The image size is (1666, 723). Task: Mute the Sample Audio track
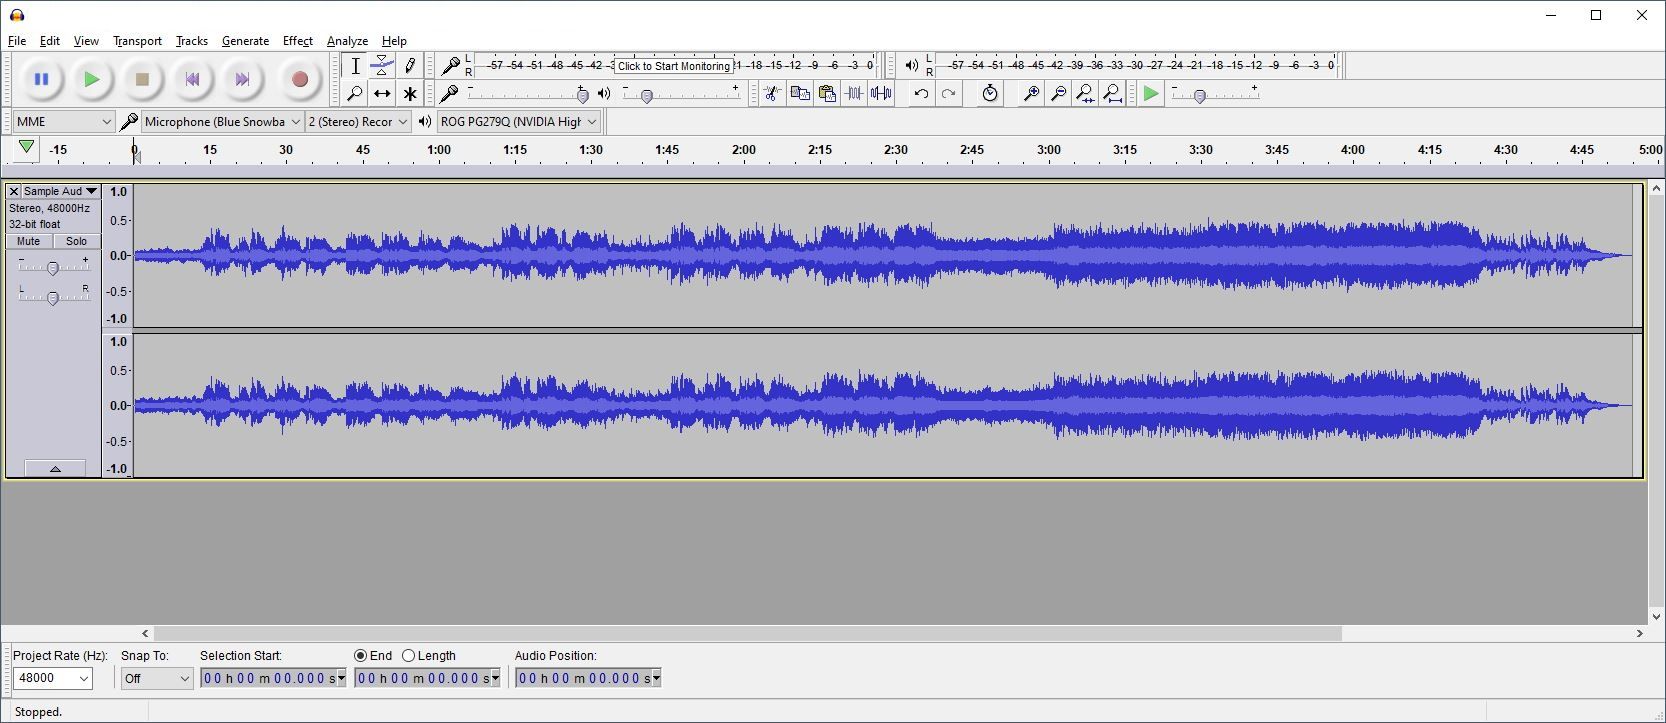pos(29,241)
